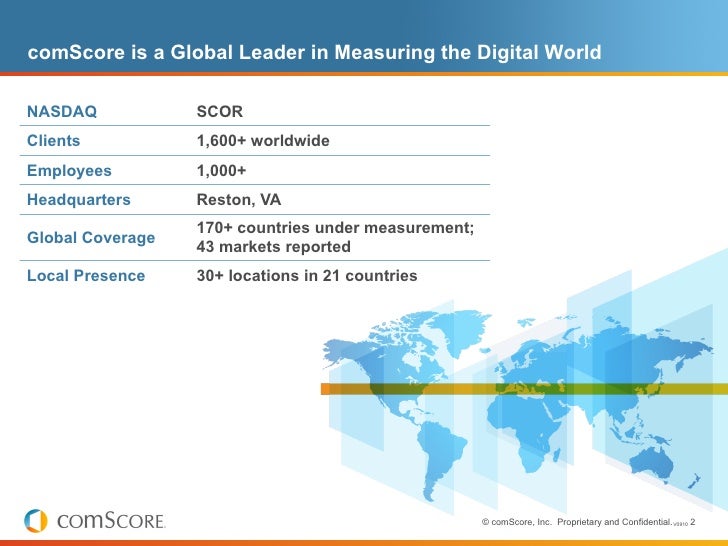Image resolution: width=728 pixels, height=546 pixels.
Task: Click '170+ countries under measurement;' text
Action: coord(335,228)
